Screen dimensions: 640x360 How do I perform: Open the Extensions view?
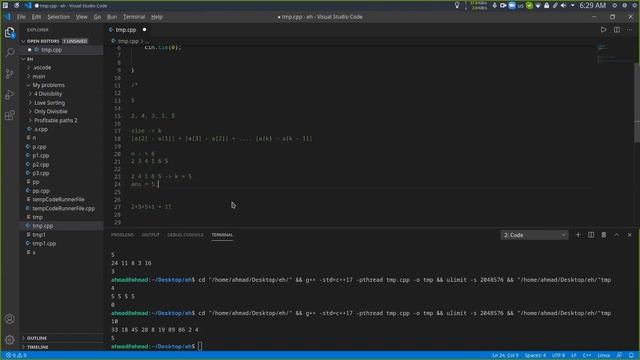tap(10, 115)
